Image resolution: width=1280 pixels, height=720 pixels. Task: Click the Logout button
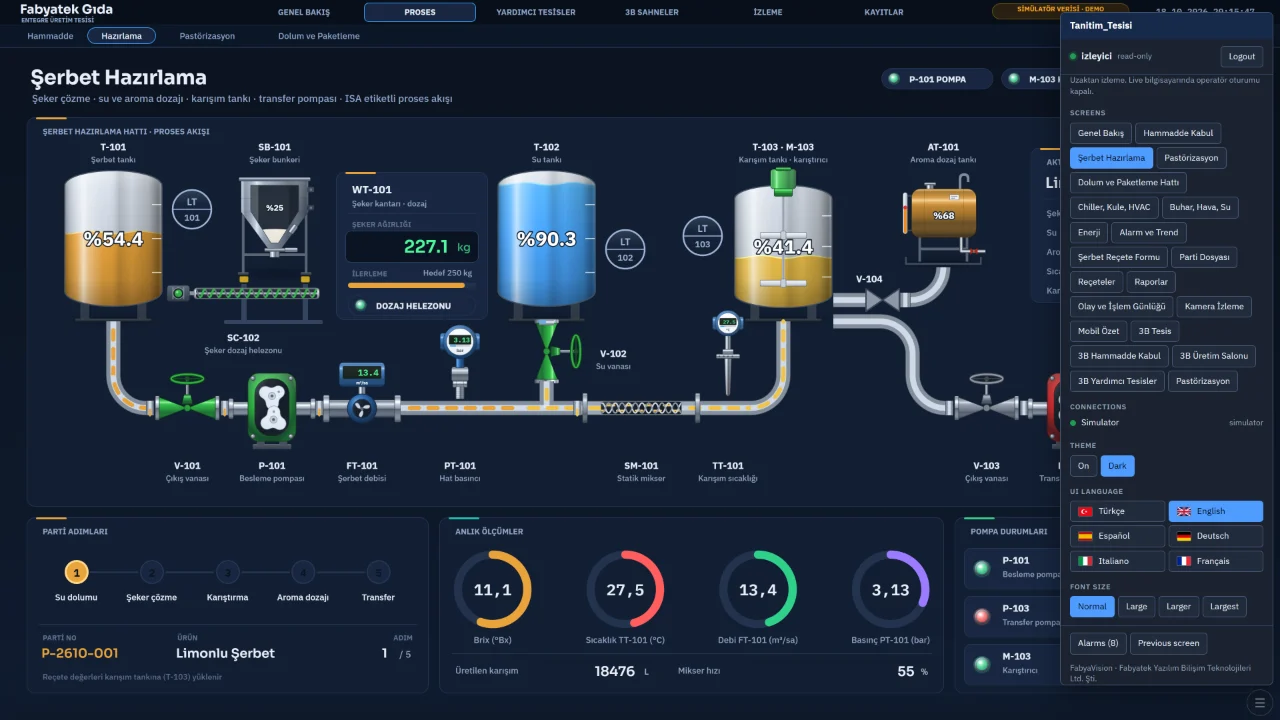(x=1241, y=56)
